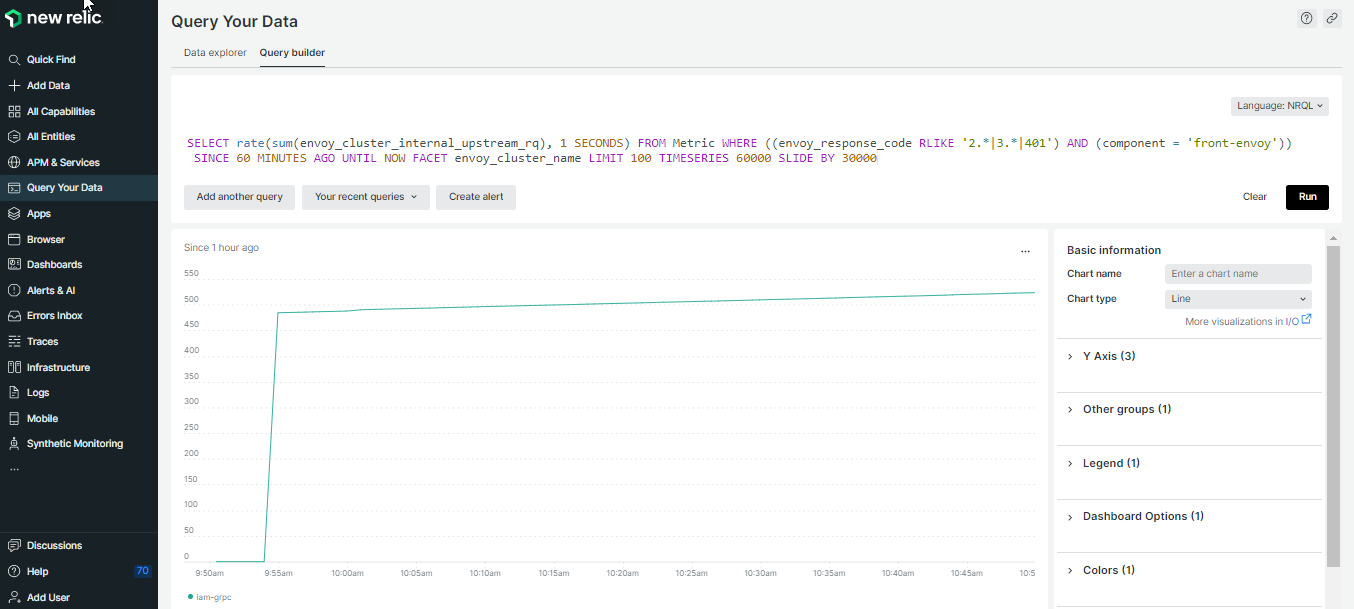1354x609 pixels.
Task: Click the Synthetic Monitoring icon
Action: (14, 444)
